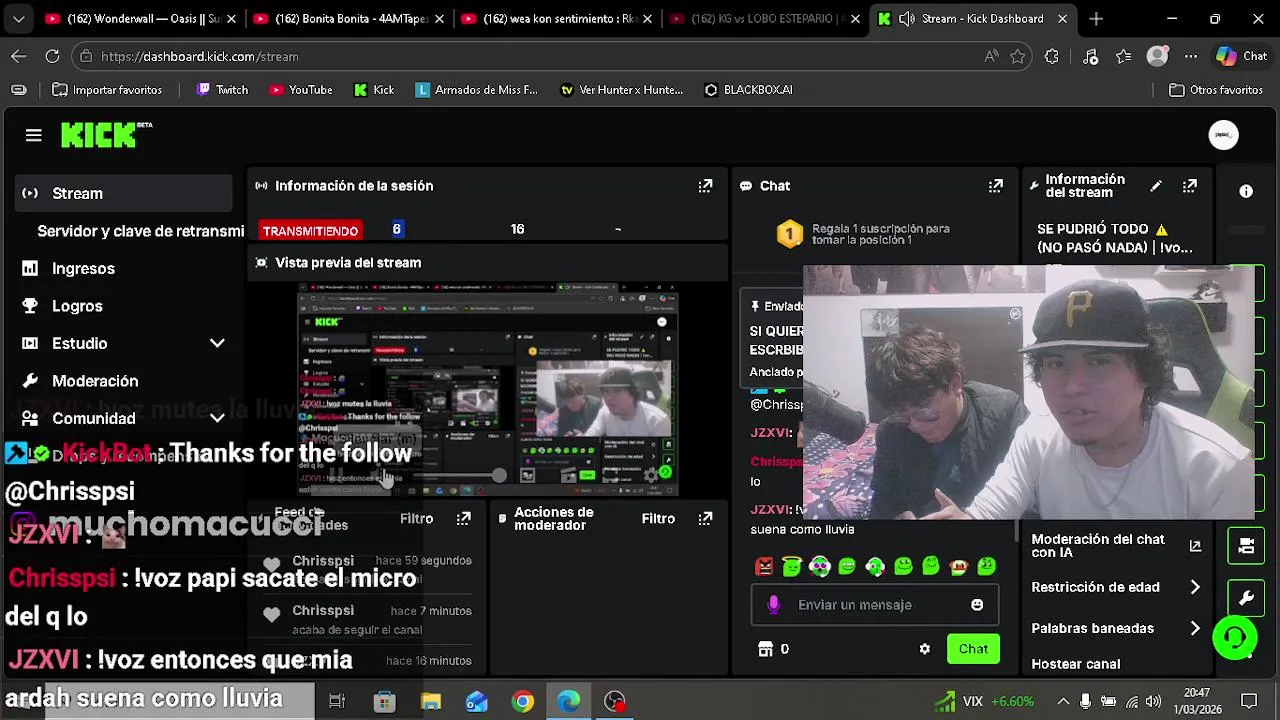This screenshot has width=1280, height=720.
Task: Pick the angry red emote
Action: click(x=764, y=567)
